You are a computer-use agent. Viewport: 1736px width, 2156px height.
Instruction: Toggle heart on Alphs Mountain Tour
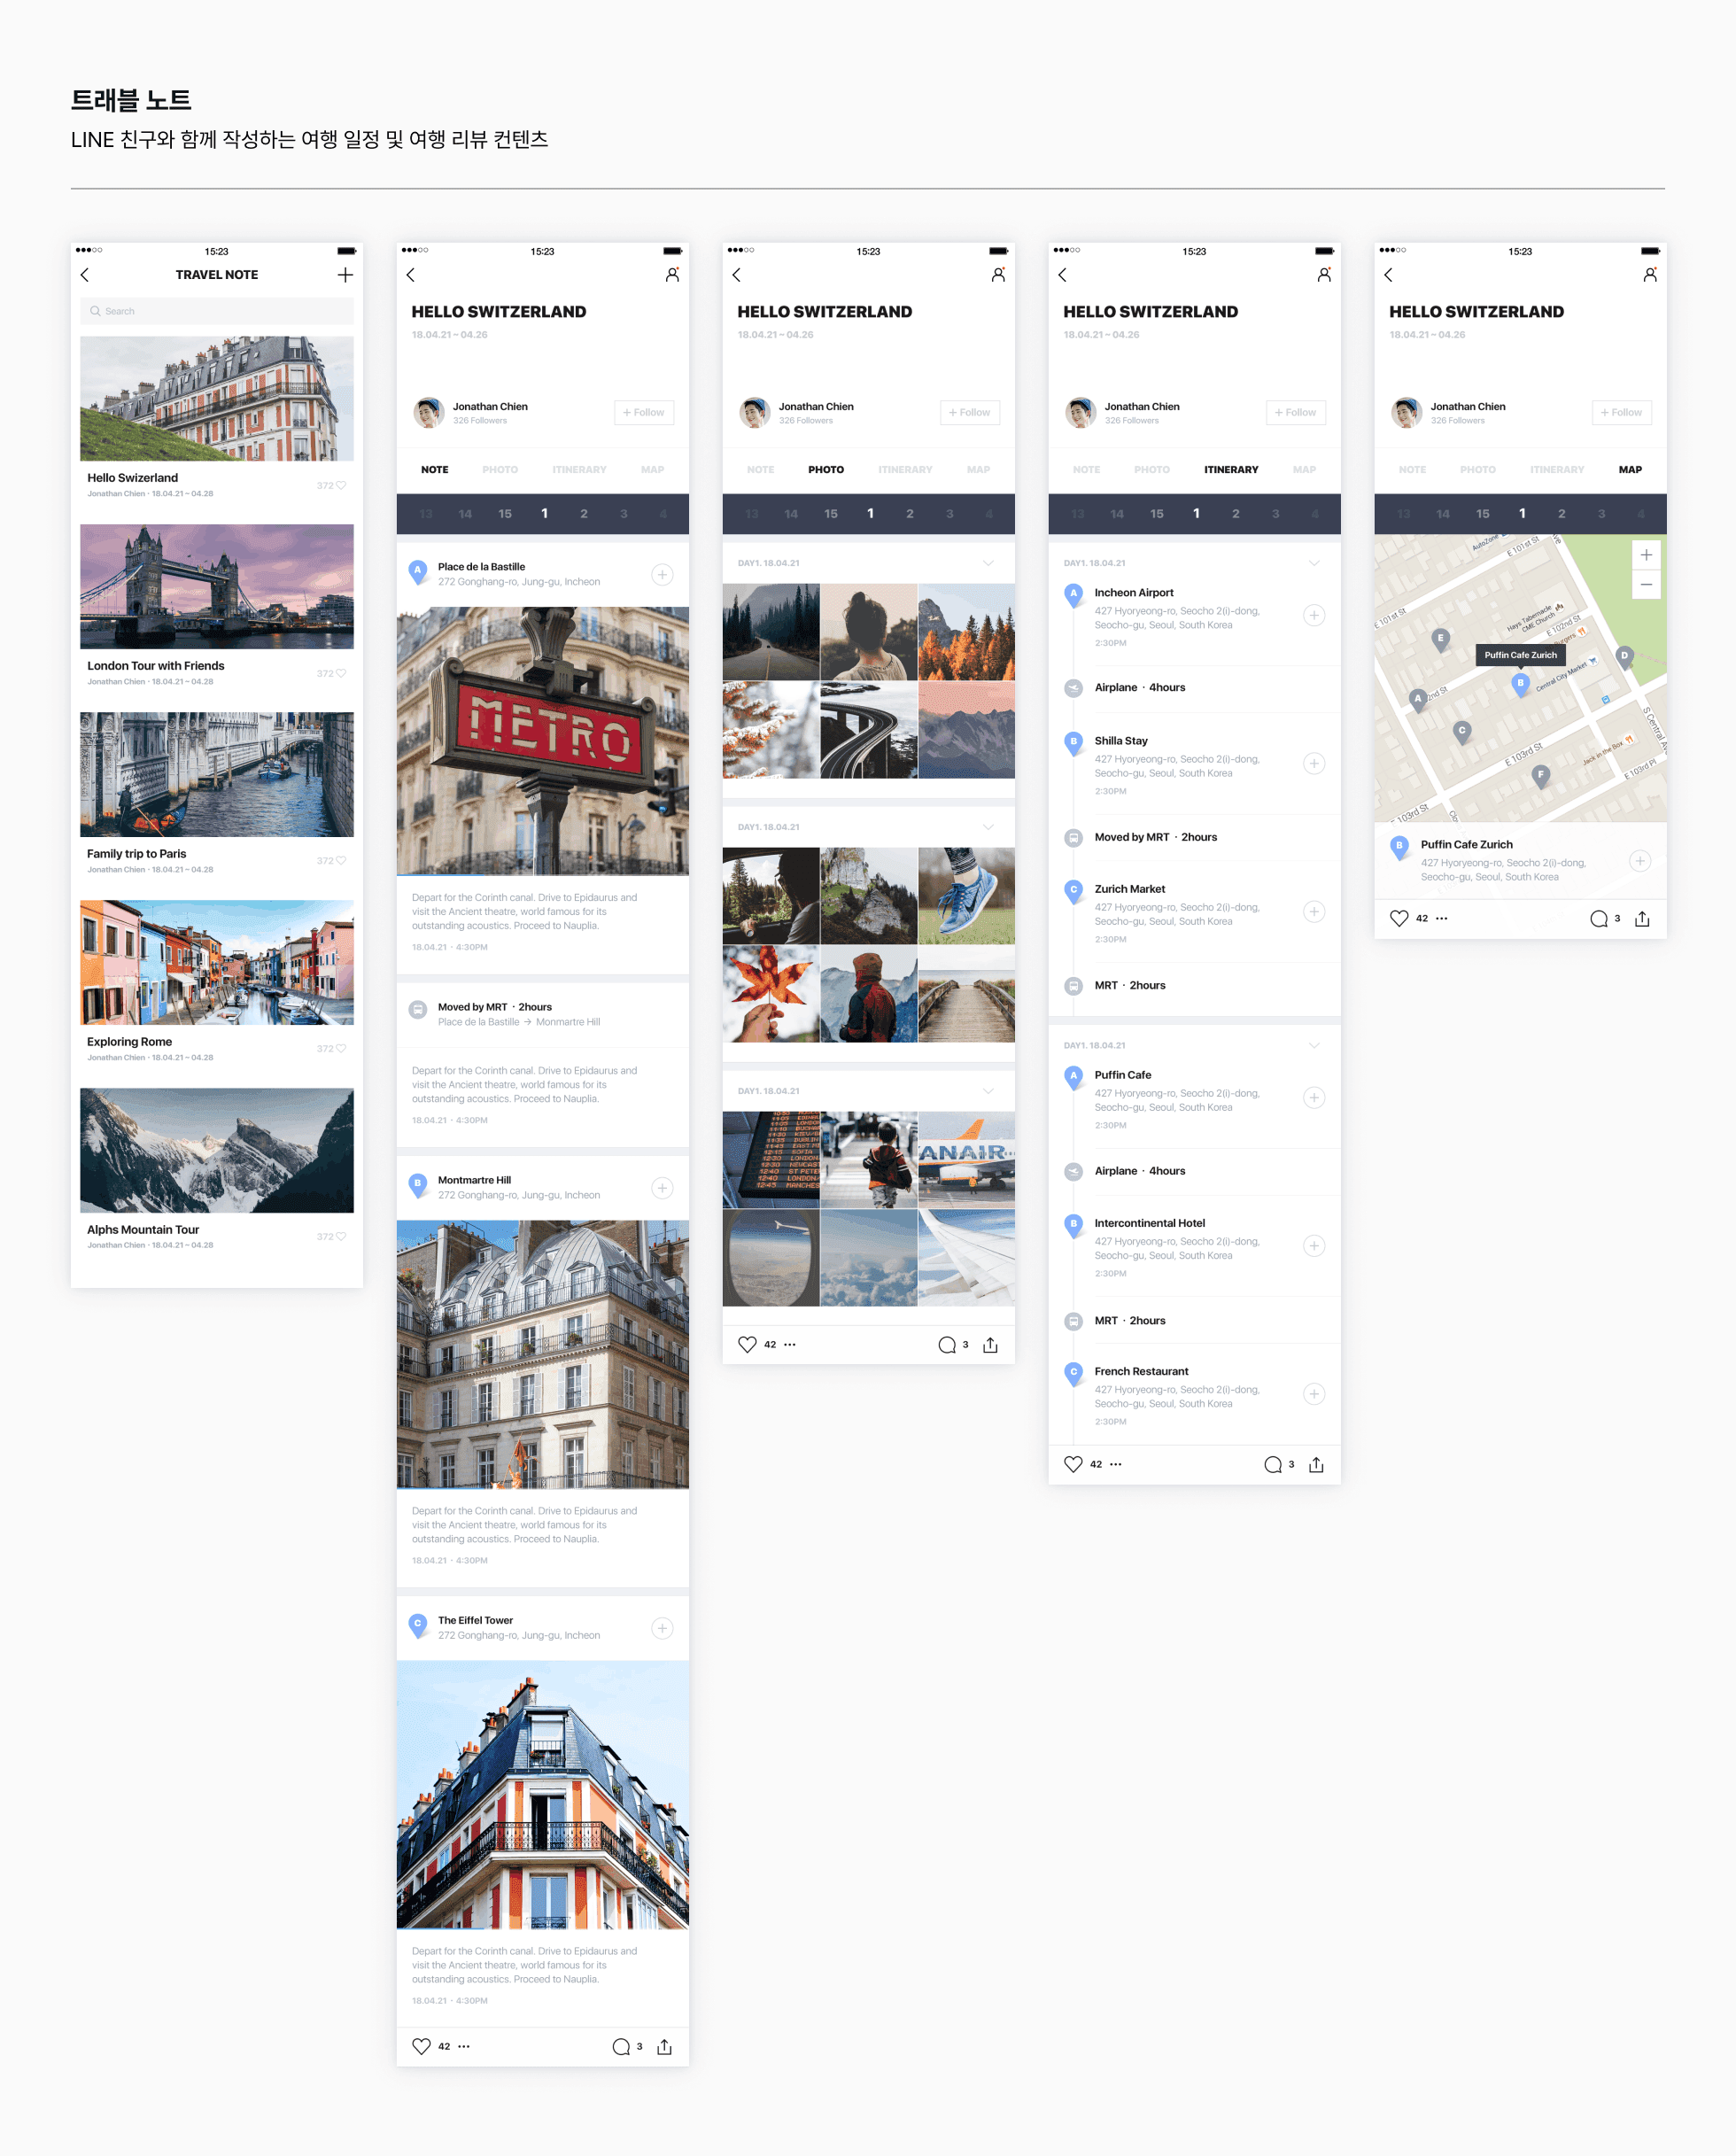341,1237
